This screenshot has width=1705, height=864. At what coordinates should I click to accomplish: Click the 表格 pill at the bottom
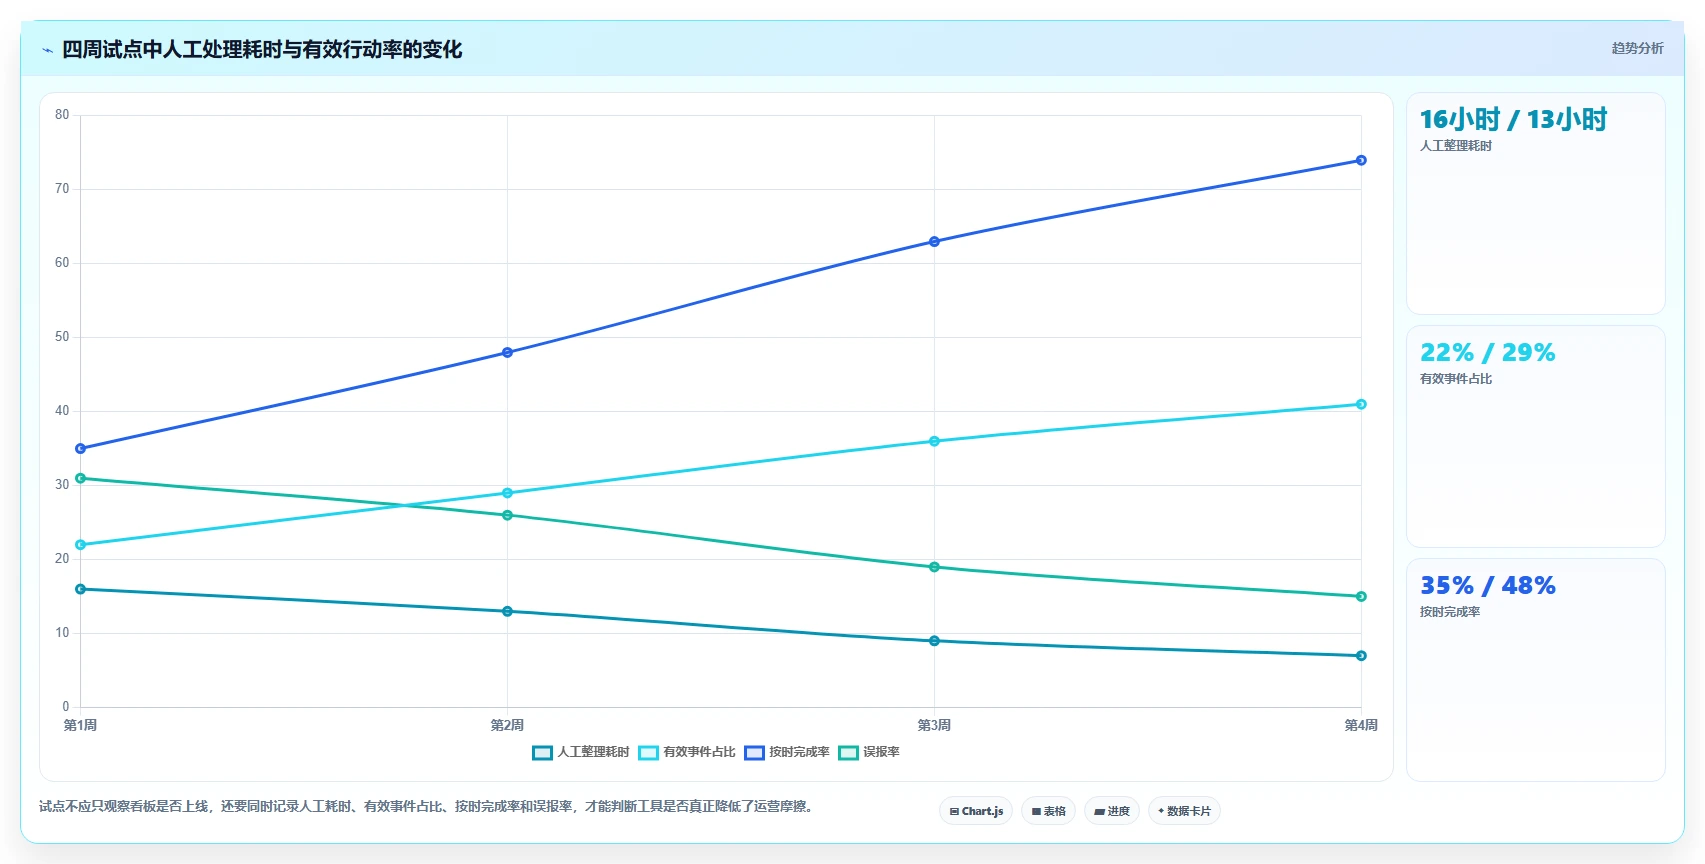(x=1048, y=811)
